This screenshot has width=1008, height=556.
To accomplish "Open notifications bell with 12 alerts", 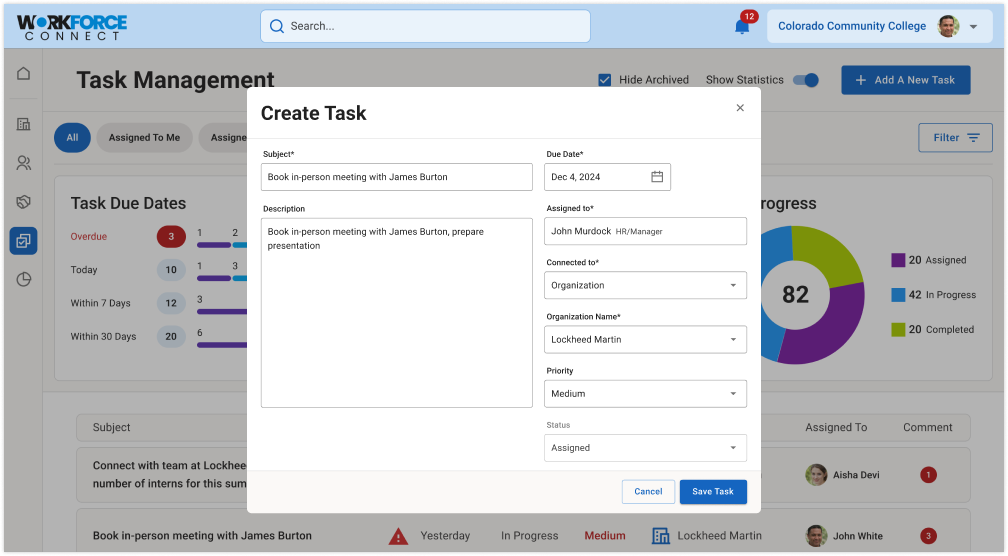I will coord(742,27).
